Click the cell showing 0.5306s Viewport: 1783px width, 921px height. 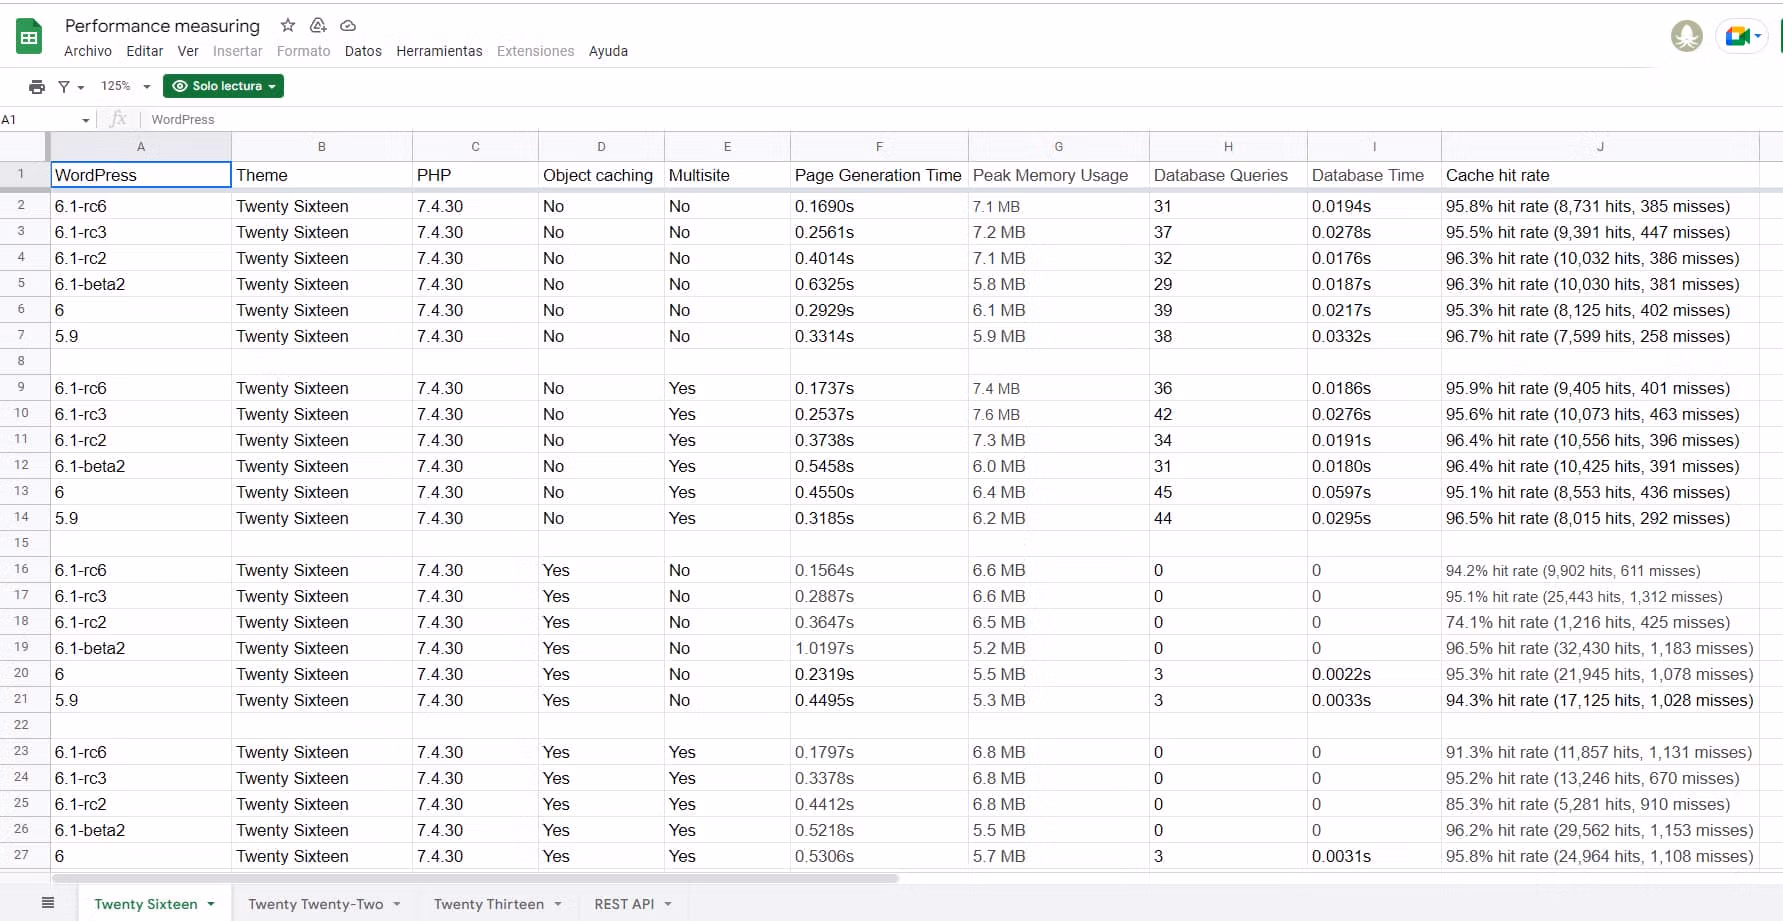point(879,856)
